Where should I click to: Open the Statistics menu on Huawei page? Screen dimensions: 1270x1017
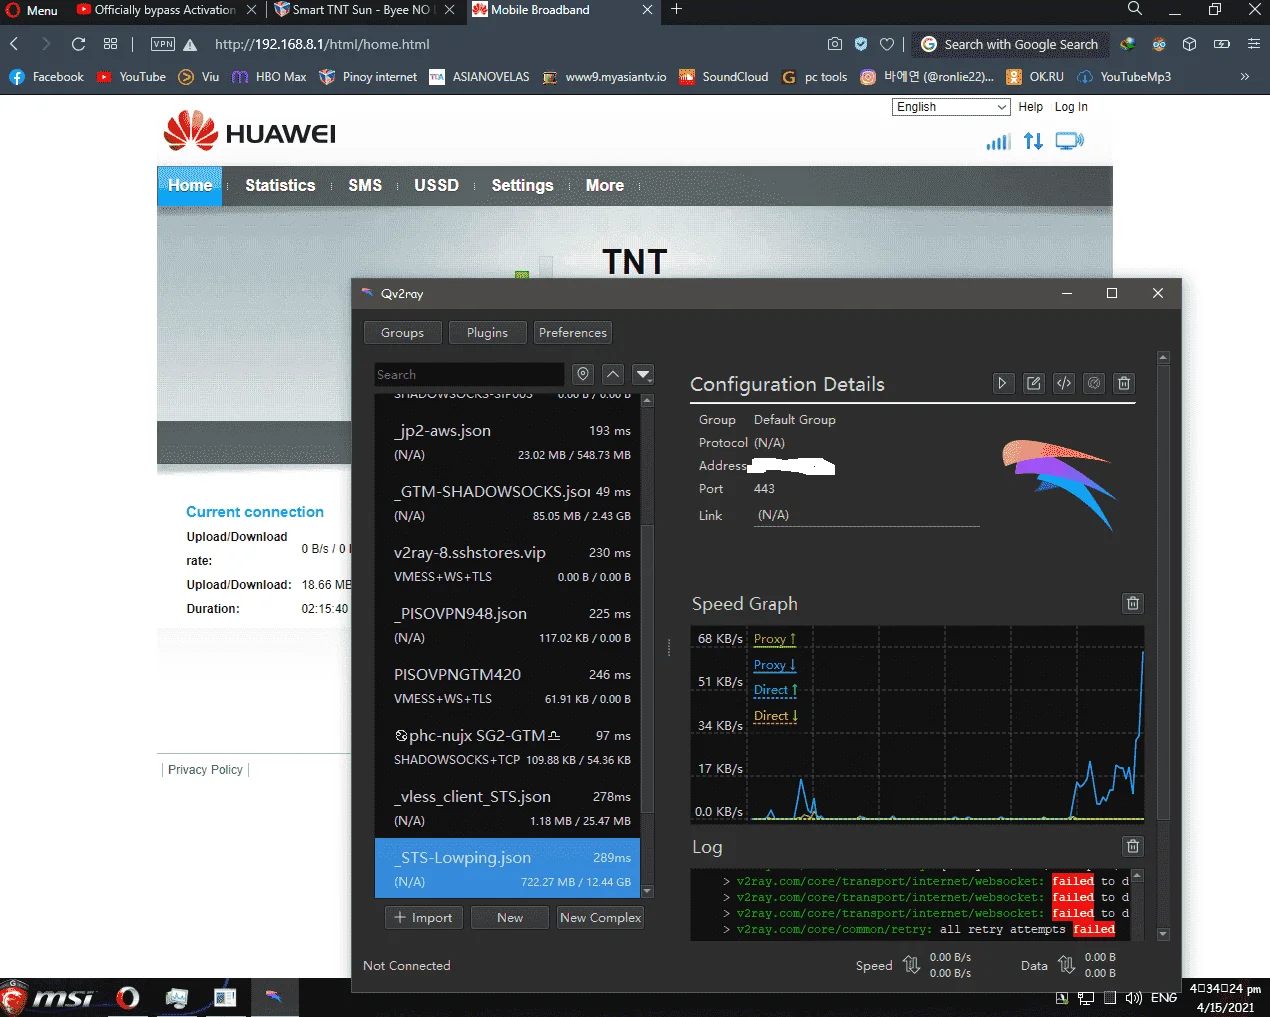click(280, 186)
